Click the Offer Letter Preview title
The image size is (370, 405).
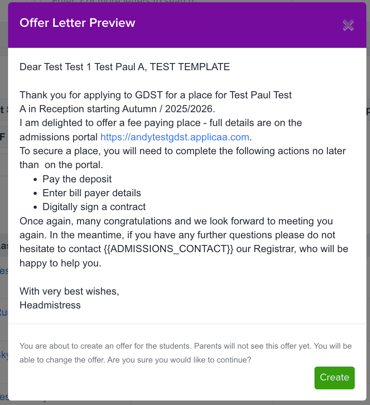pos(77,23)
